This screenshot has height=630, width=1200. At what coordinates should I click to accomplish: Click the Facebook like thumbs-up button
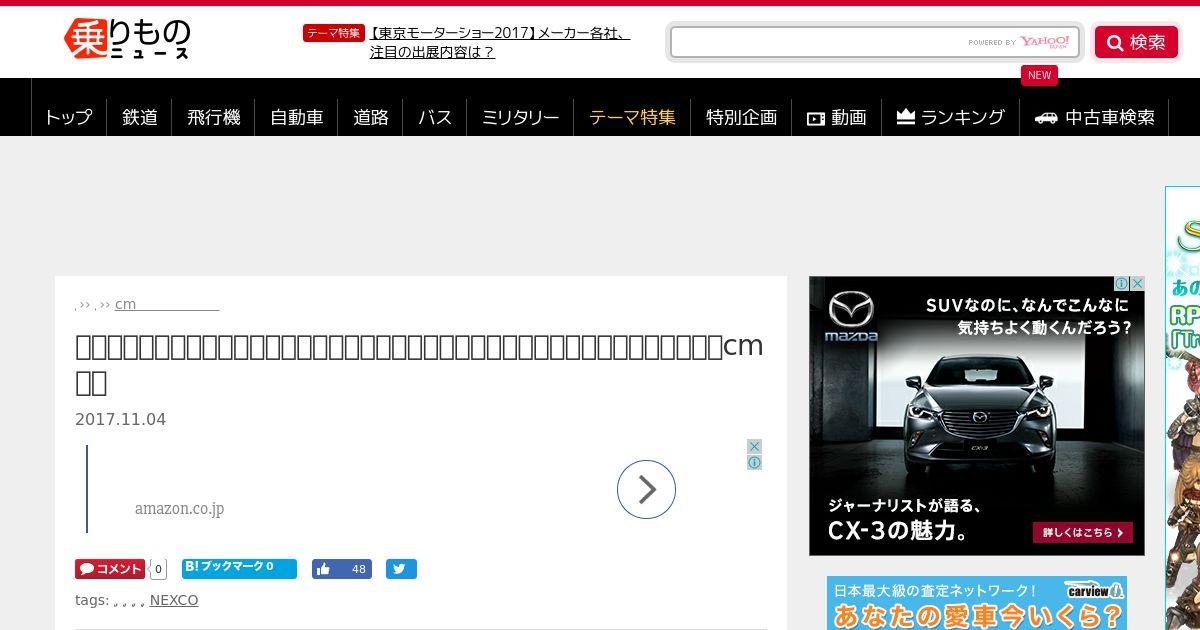(341, 569)
